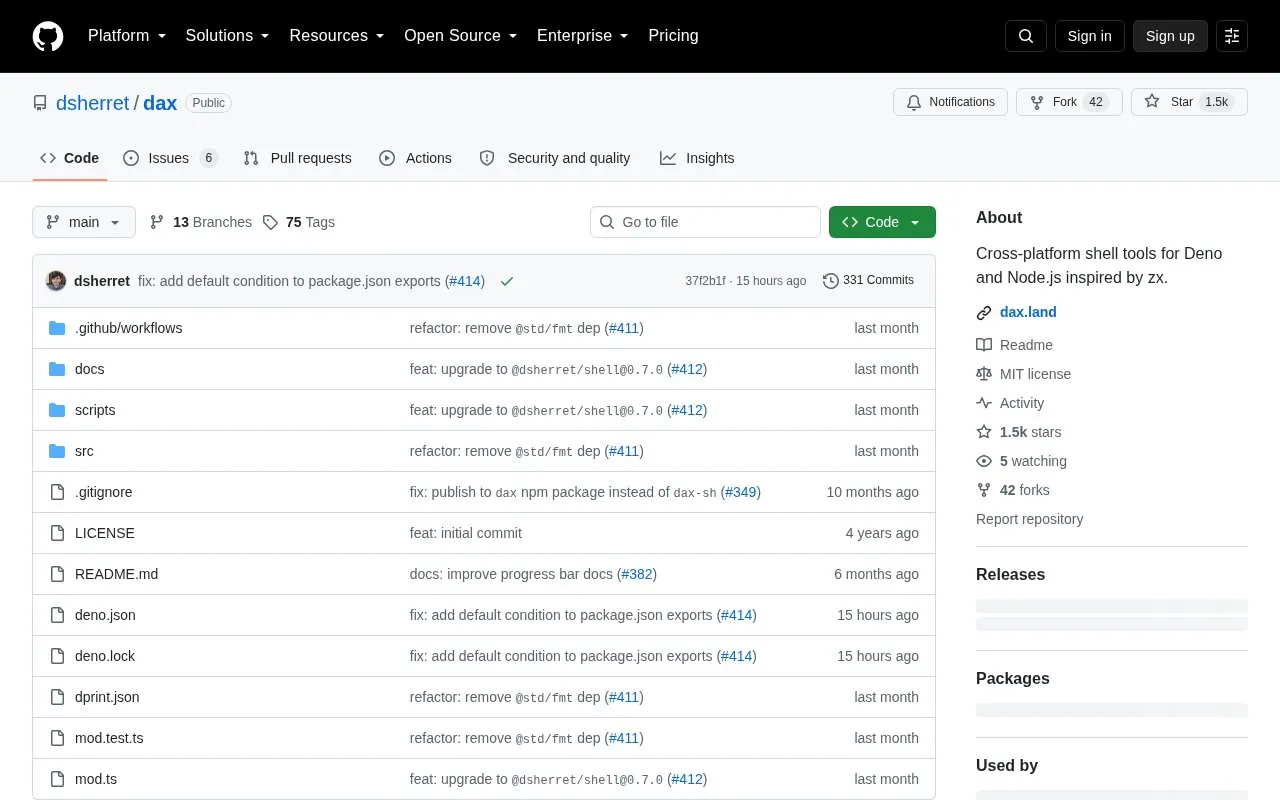This screenshot has height=800, width=1280.
Task: Switch to the Insights tab
Action: tap(697, 158)
